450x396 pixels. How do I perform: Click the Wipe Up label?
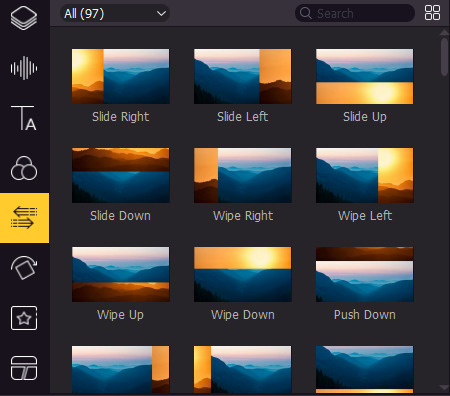(x=120, y=315)
